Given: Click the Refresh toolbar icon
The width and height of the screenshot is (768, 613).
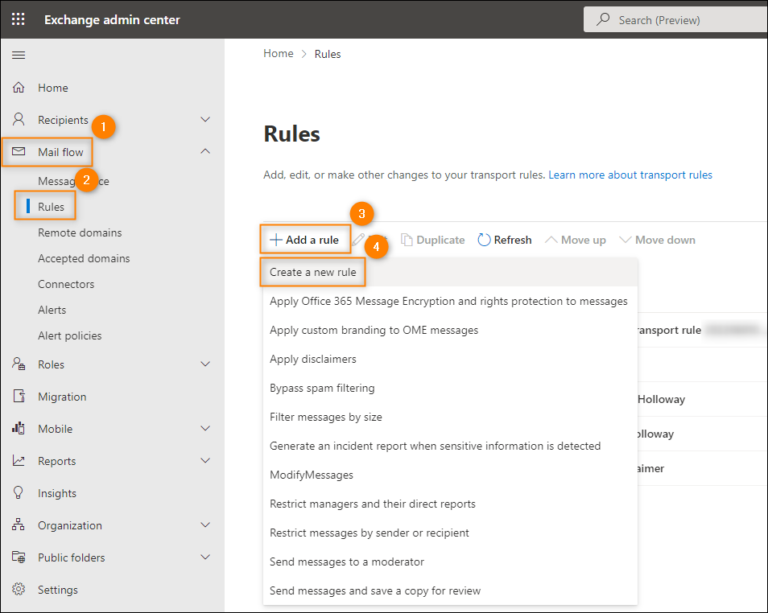Looking at the screenshot, I should pos(485,240).
